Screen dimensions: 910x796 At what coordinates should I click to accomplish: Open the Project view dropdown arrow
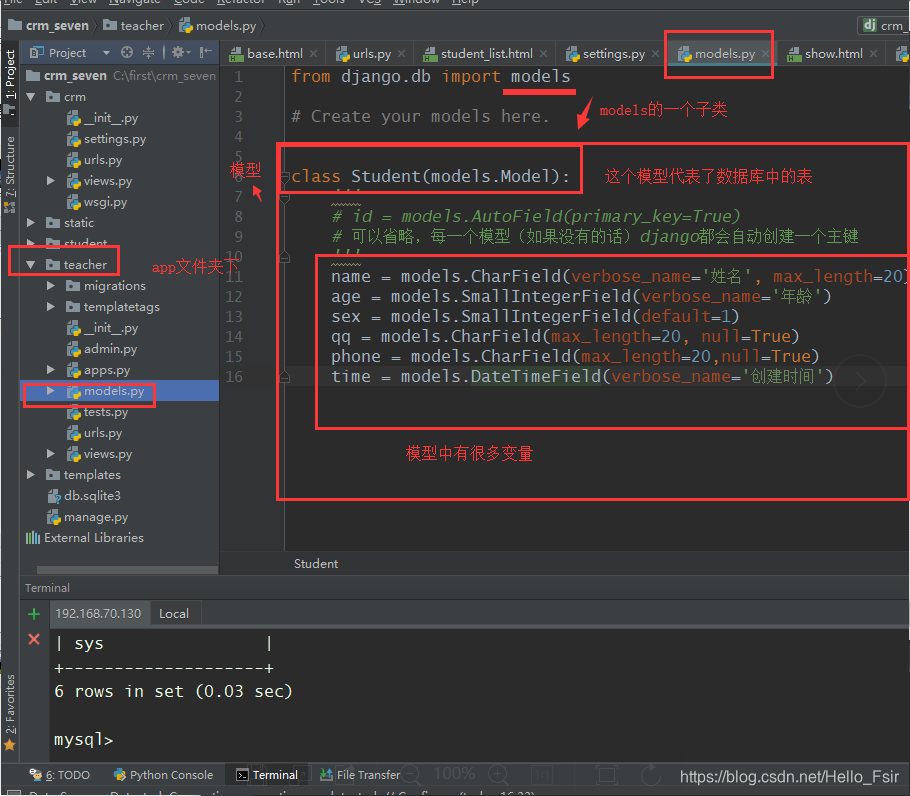[x=106, y=53]
